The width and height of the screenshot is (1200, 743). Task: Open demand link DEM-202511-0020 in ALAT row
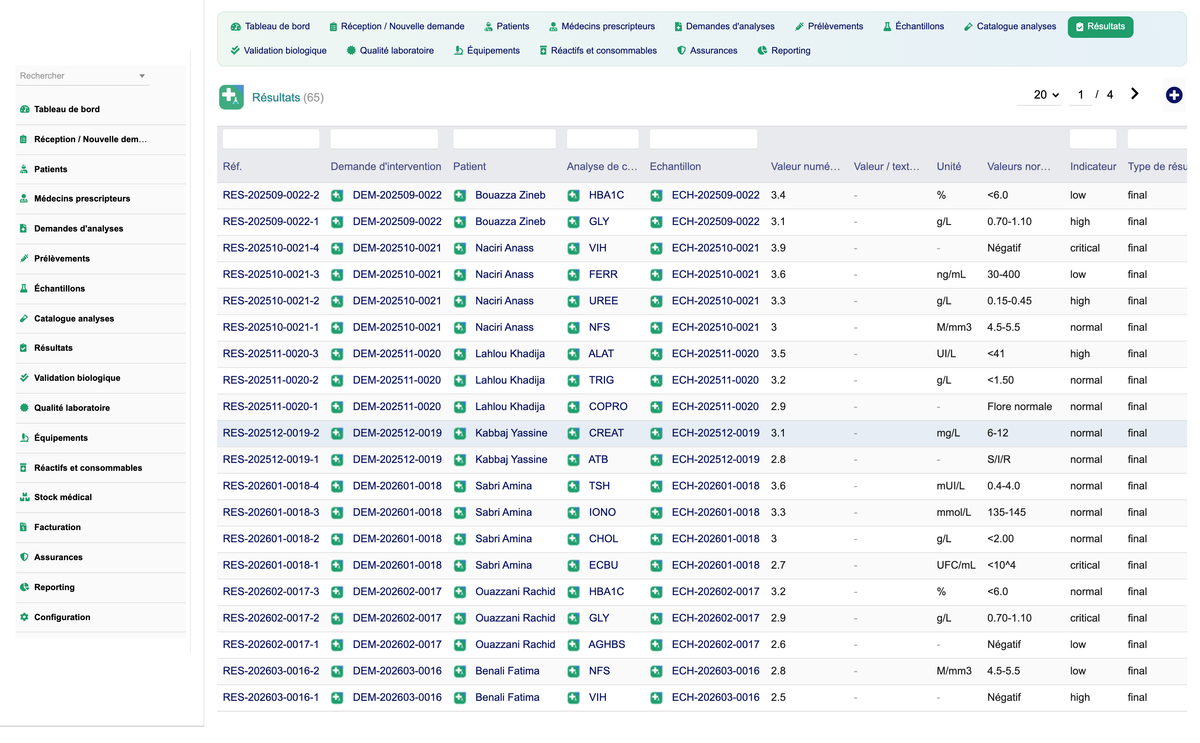point(397,354)
